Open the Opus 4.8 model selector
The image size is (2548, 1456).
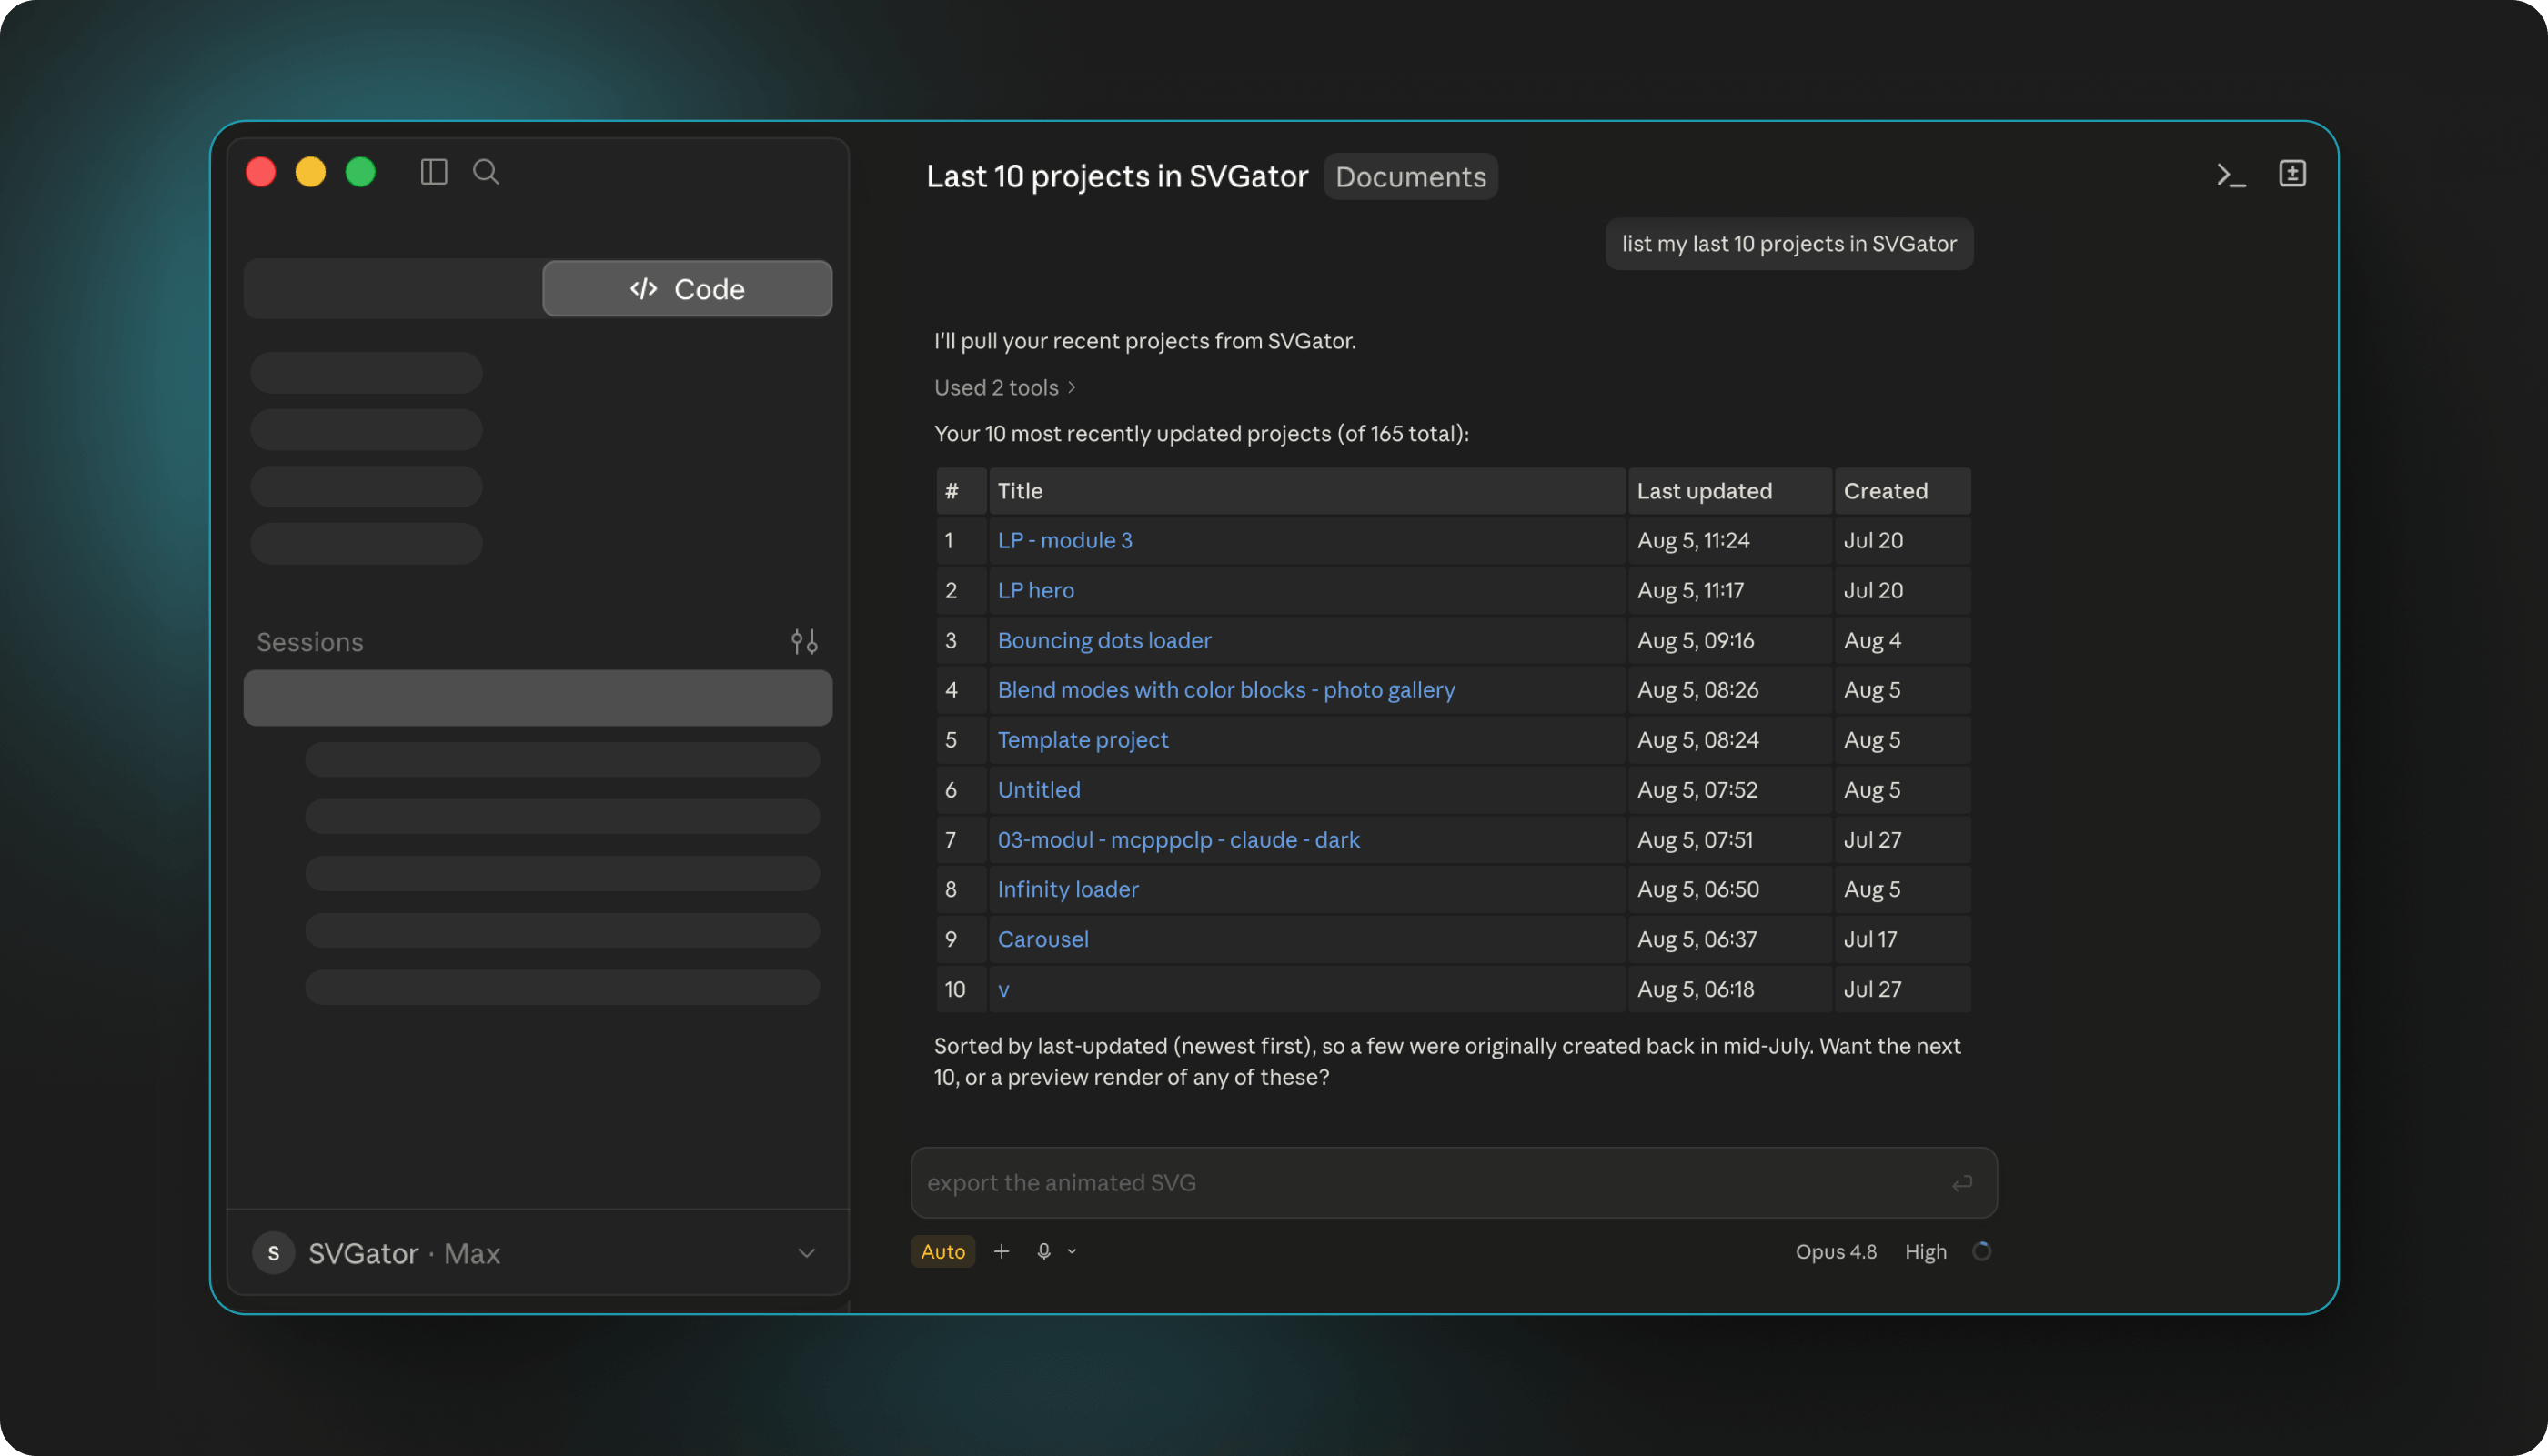click(1835, 1252)
